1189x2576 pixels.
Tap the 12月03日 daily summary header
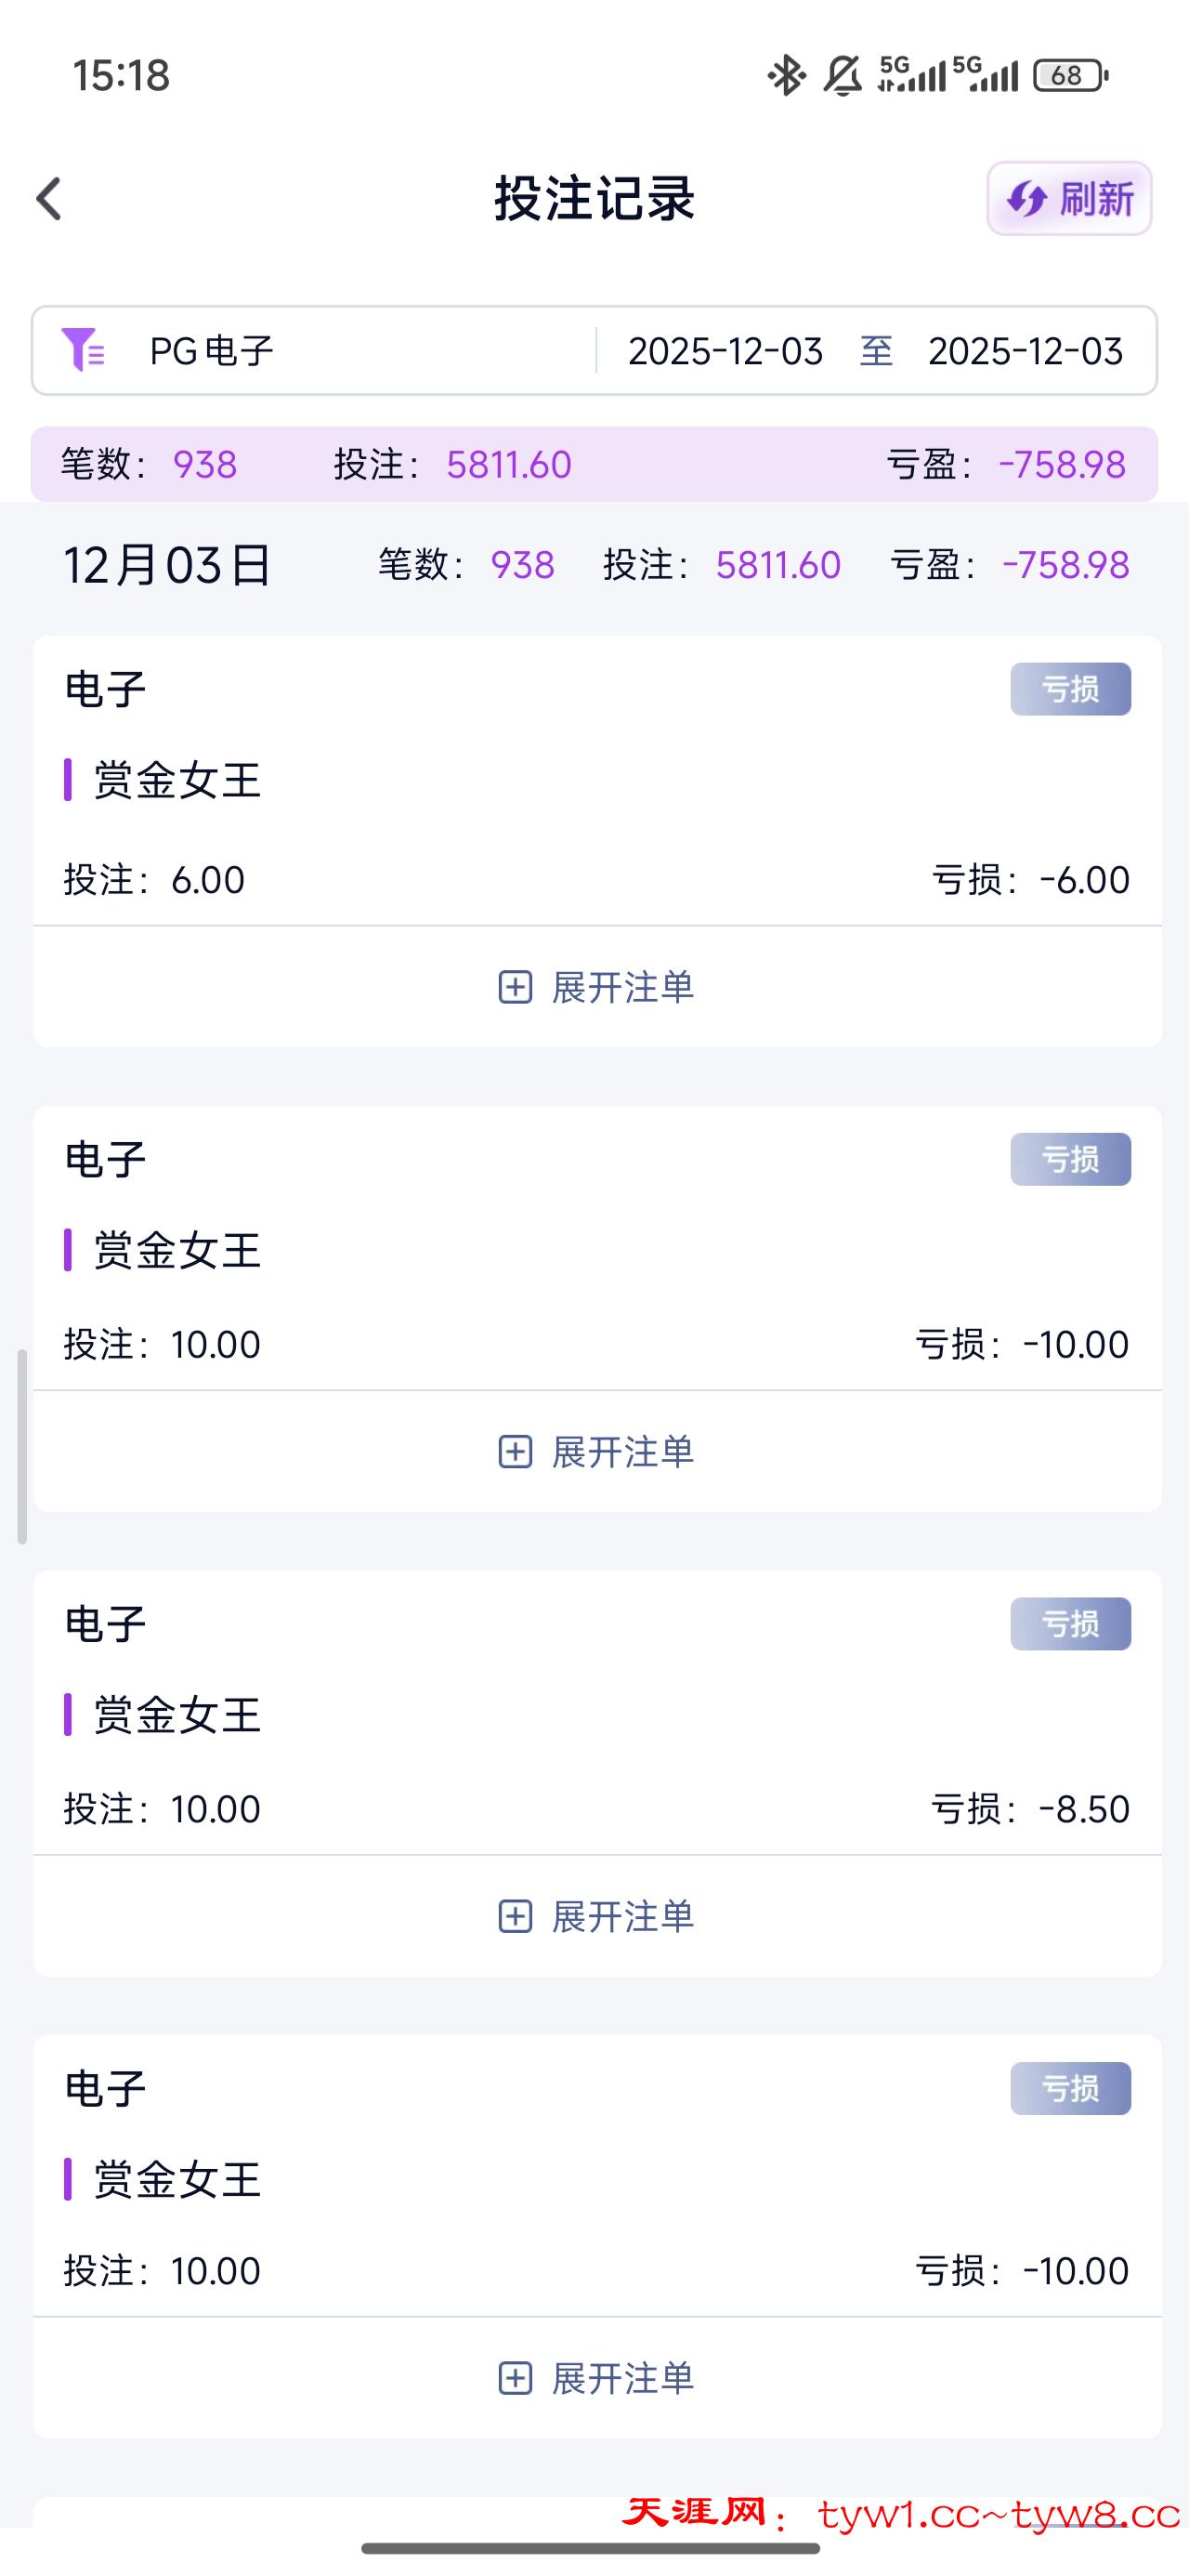tap(167, 565)
